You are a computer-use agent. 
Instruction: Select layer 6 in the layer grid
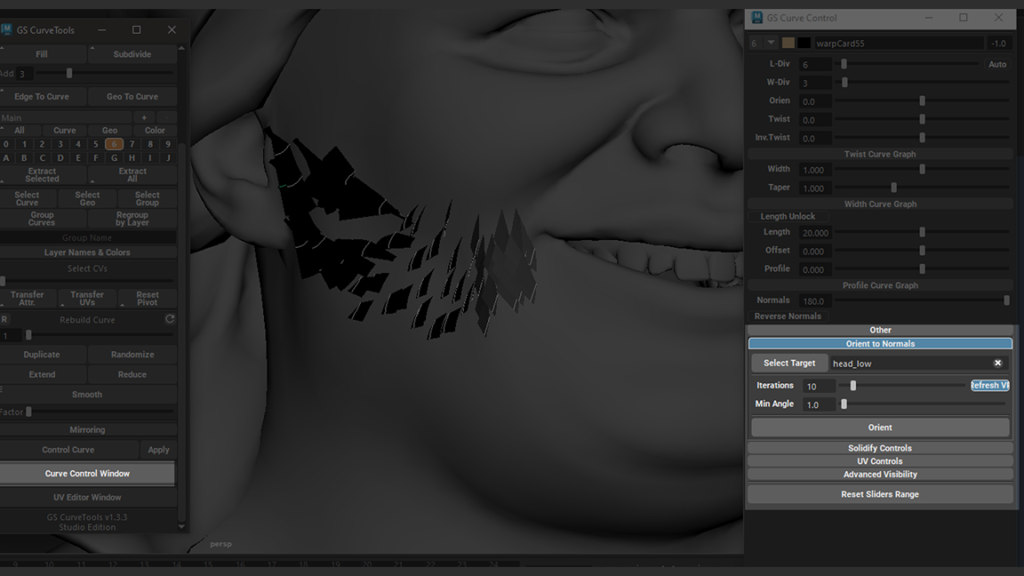pyautogui.click(x=113, y=144)
